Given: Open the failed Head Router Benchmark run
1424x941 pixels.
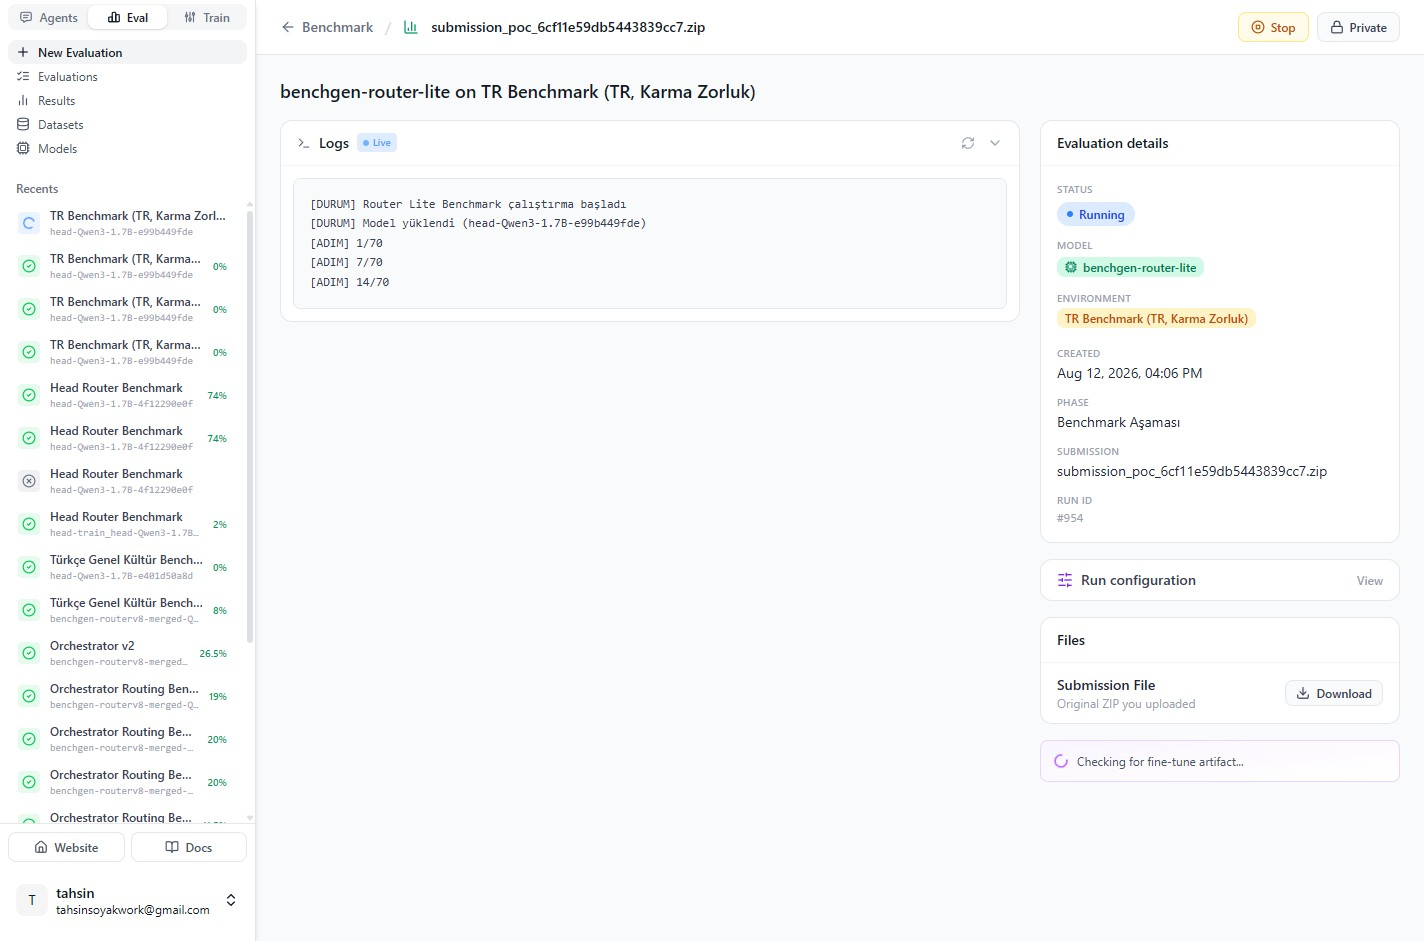Looking at the screenshot, I should click(x=127, y=480).
